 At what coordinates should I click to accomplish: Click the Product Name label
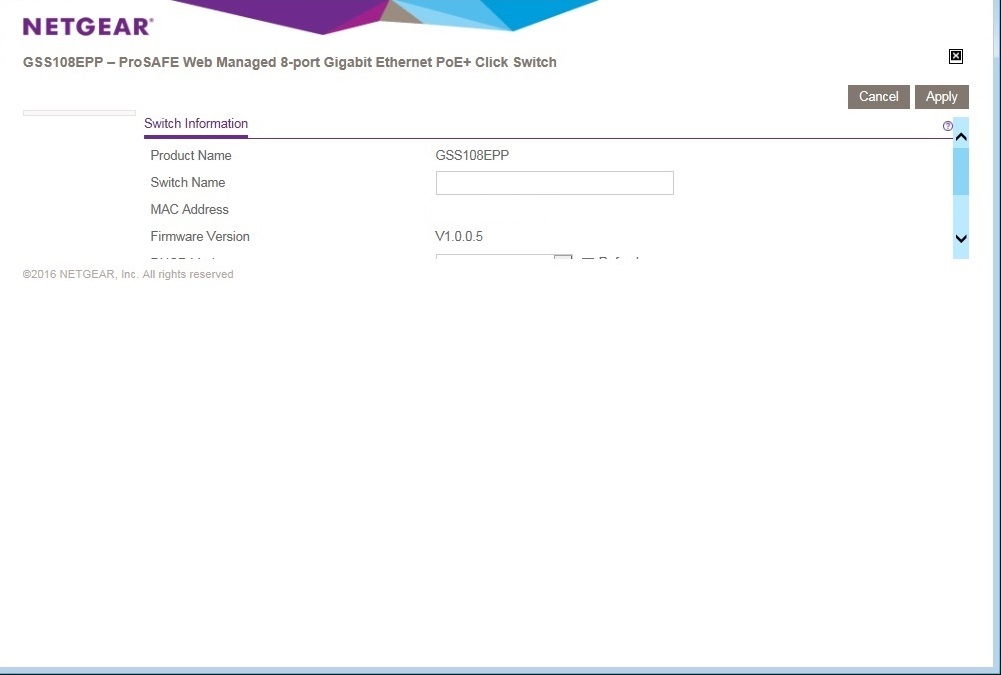tap(191, 155)
